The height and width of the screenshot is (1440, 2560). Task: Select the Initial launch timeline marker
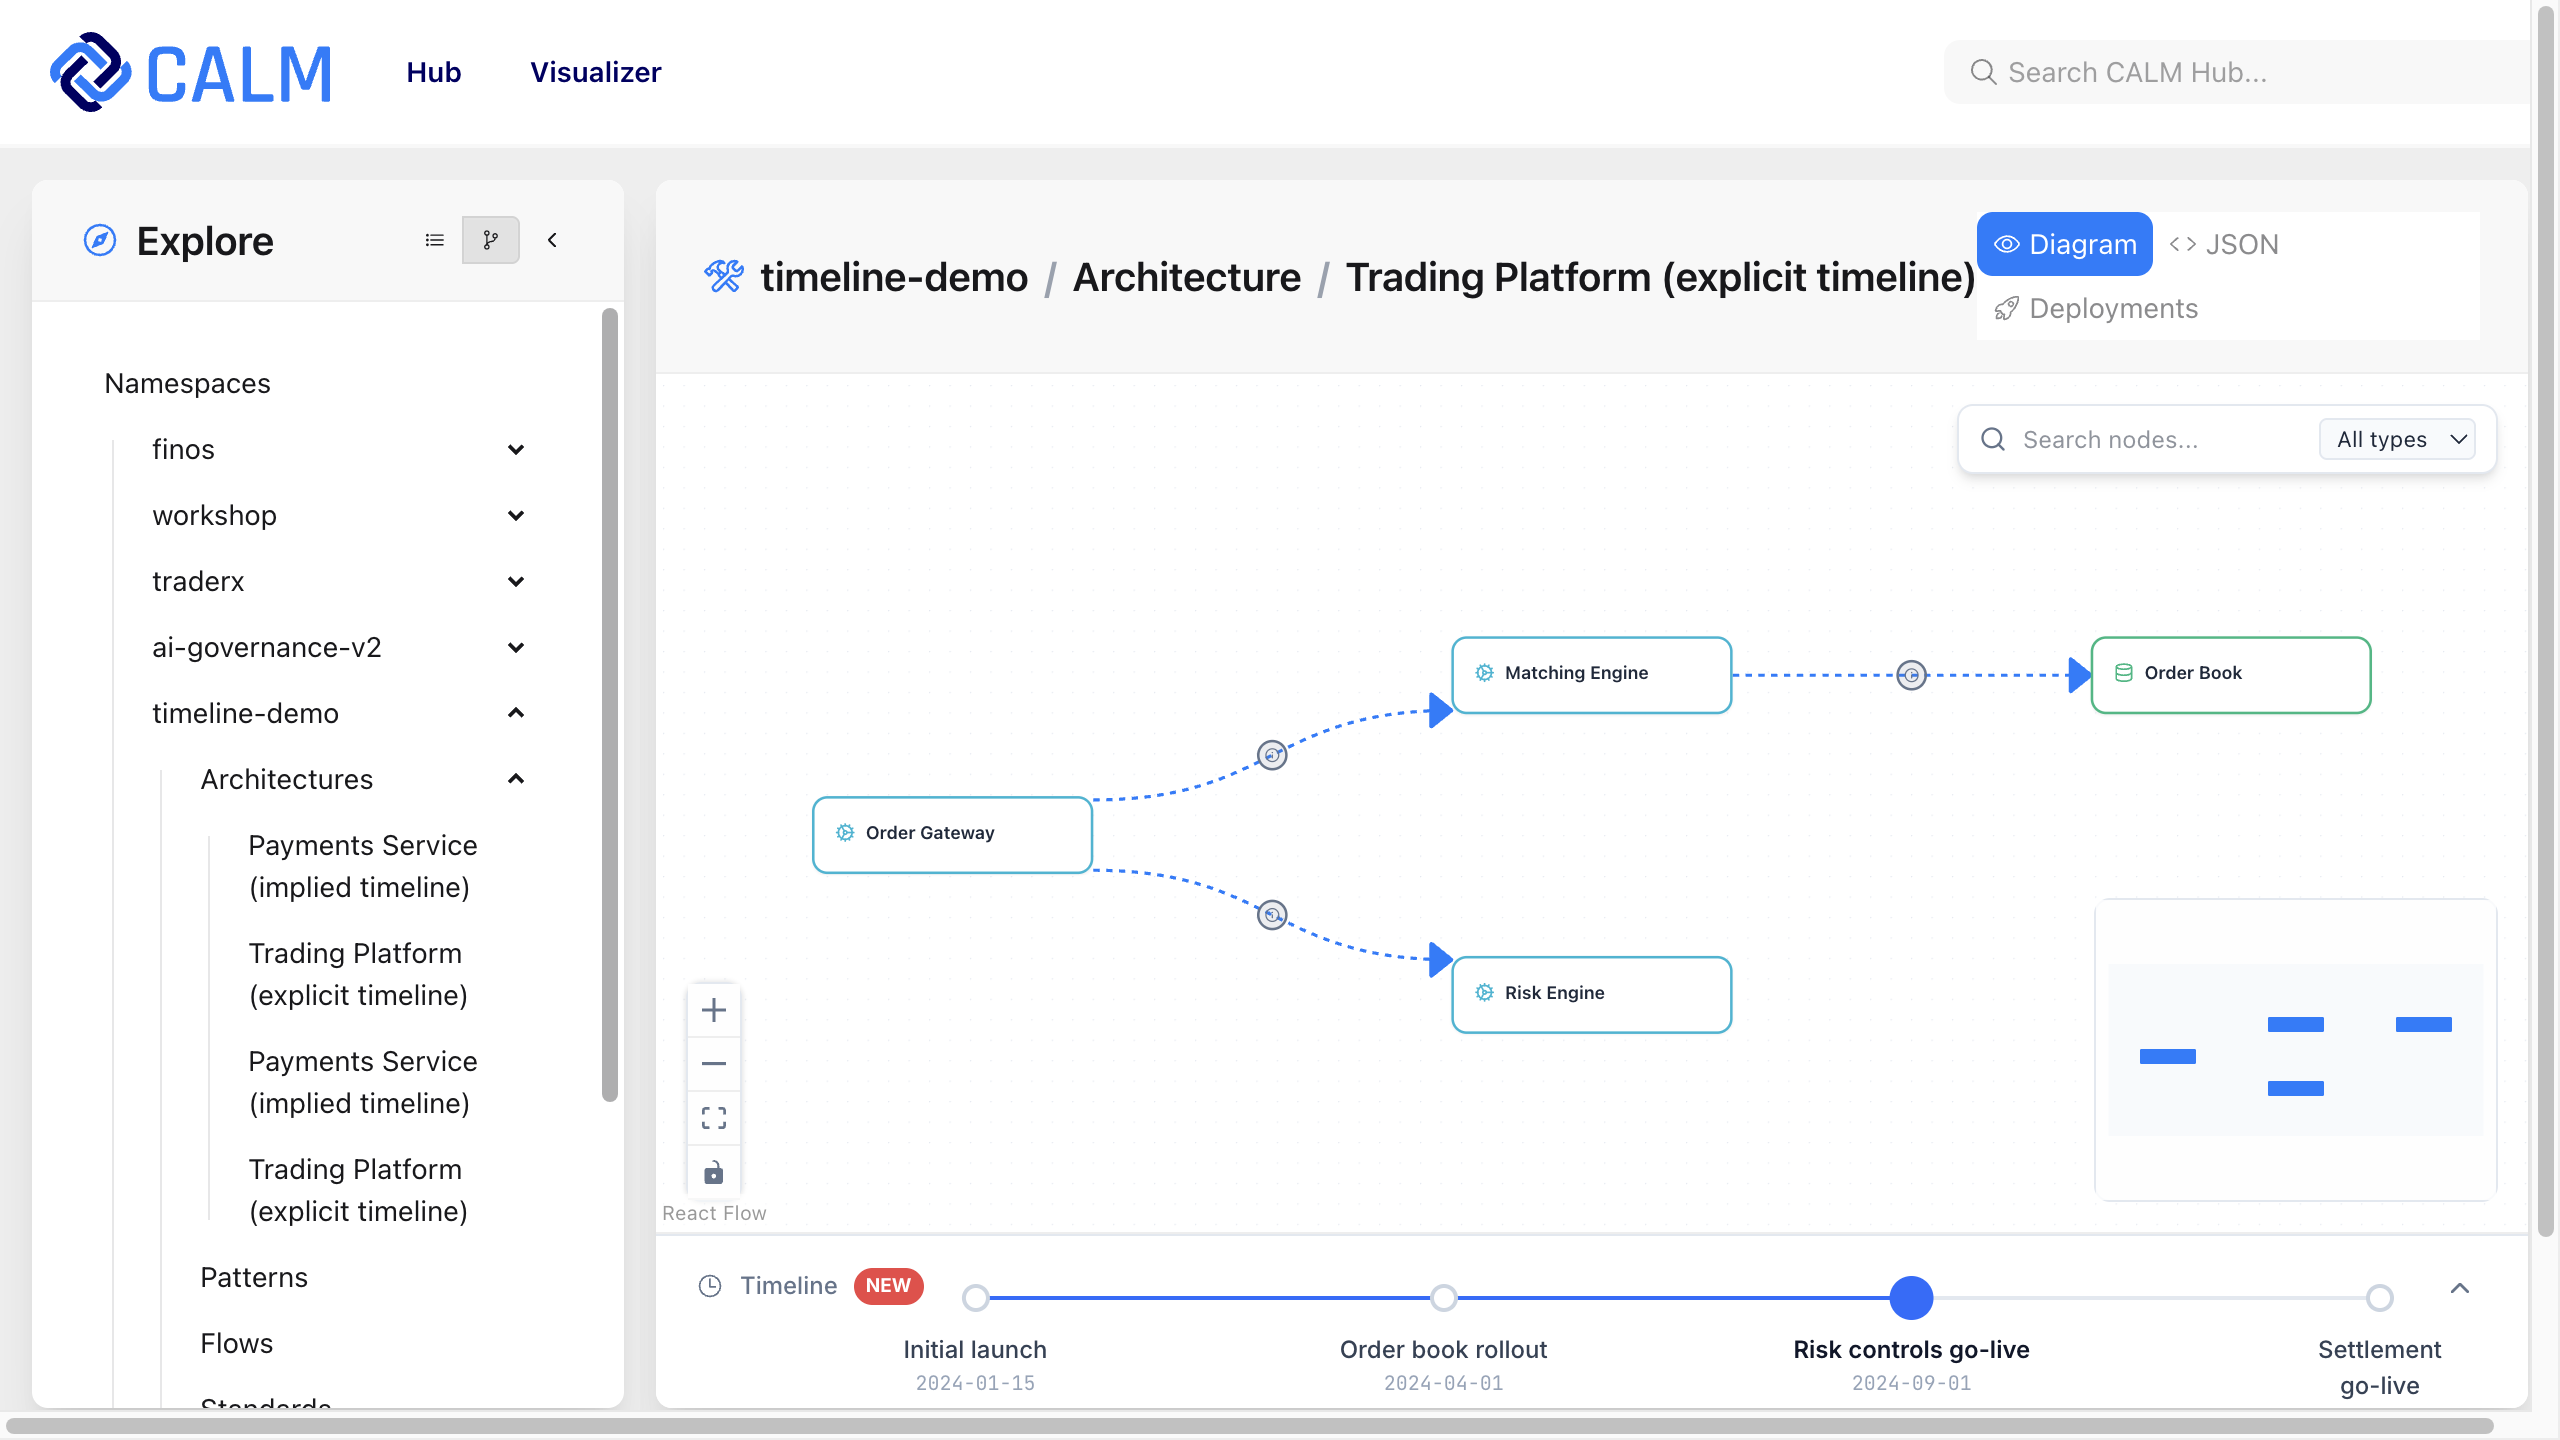[976, 1298]
